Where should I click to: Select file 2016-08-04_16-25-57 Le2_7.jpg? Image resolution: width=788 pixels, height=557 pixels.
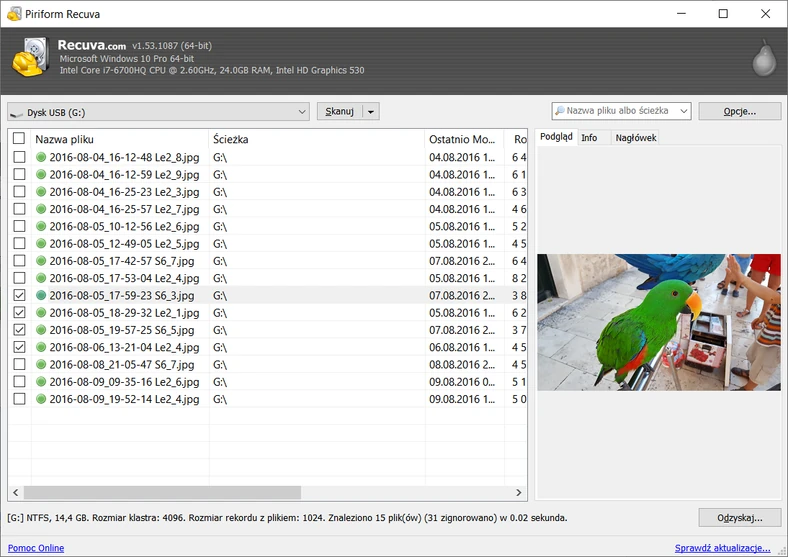tap(124, 209)
